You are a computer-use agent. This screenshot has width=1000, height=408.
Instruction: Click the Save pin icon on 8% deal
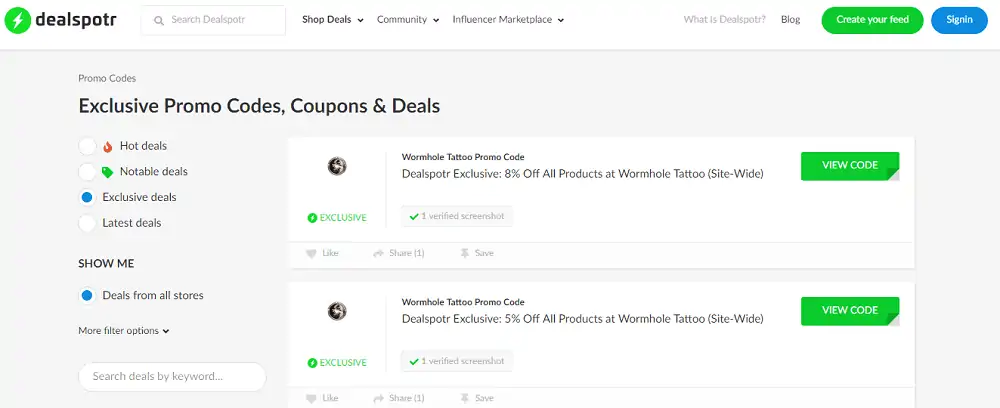tap(464, 253)
